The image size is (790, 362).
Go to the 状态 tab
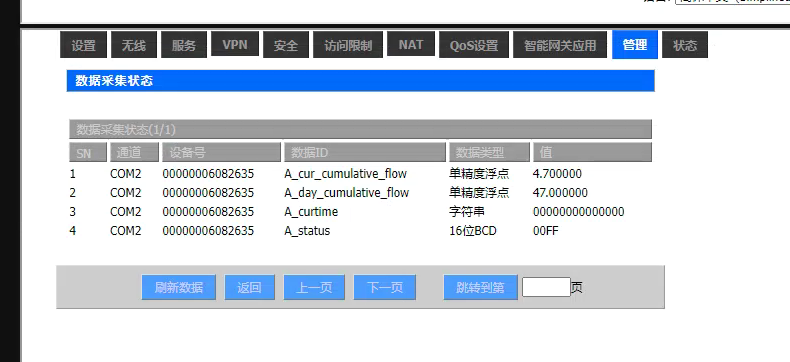pos(685,45)
